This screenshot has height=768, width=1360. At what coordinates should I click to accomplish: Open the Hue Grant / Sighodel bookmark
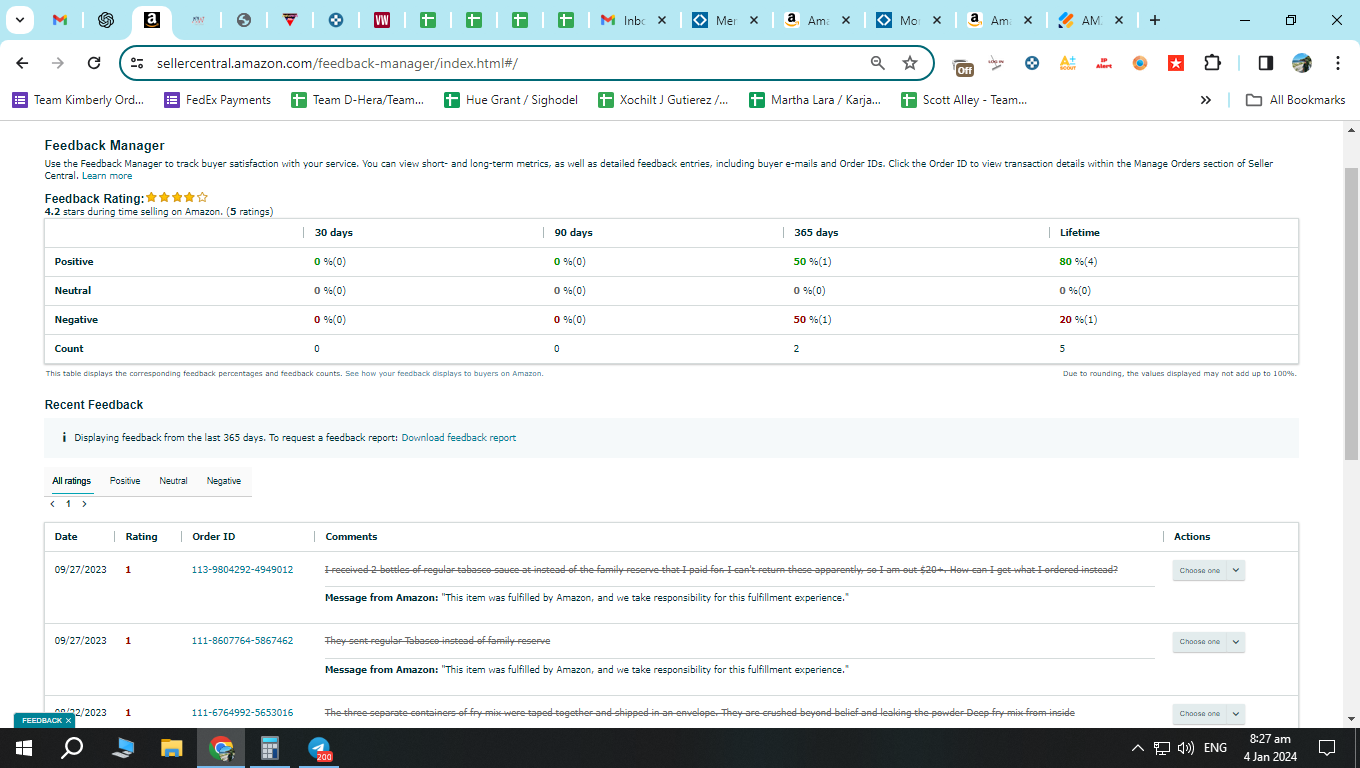click(511, 100)
